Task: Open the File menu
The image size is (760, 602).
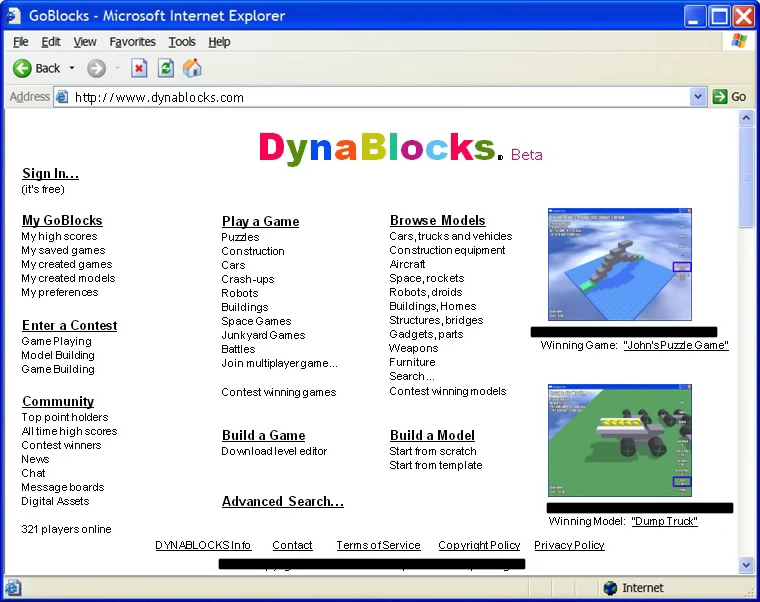Action: tap(20, 42)
